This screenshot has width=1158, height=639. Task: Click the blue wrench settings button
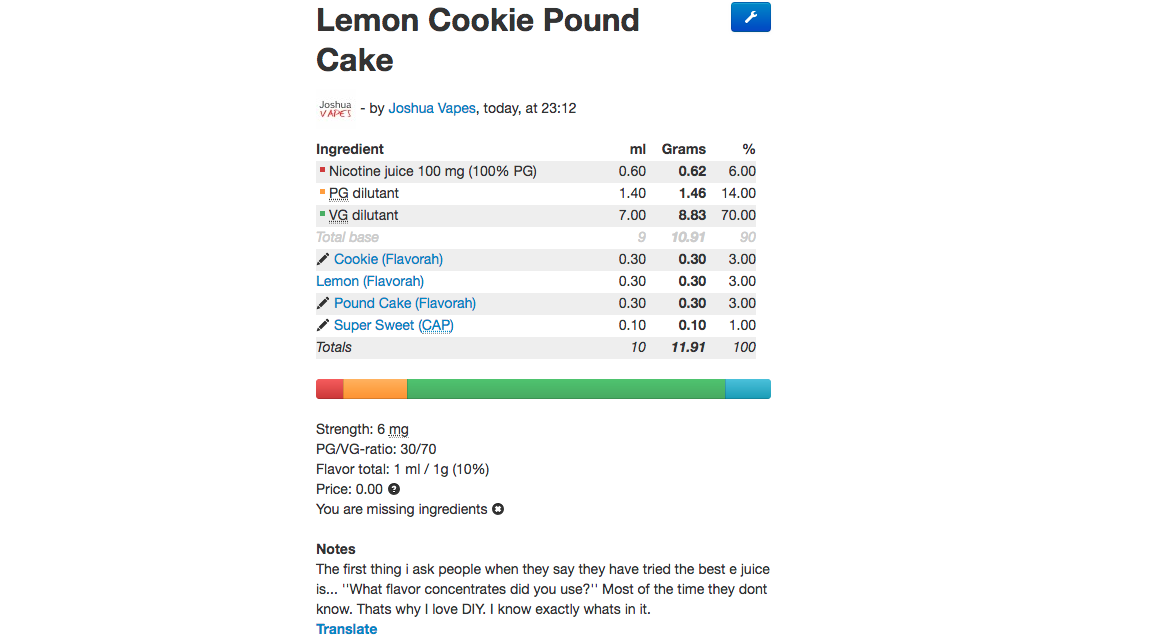pos(750,17)
